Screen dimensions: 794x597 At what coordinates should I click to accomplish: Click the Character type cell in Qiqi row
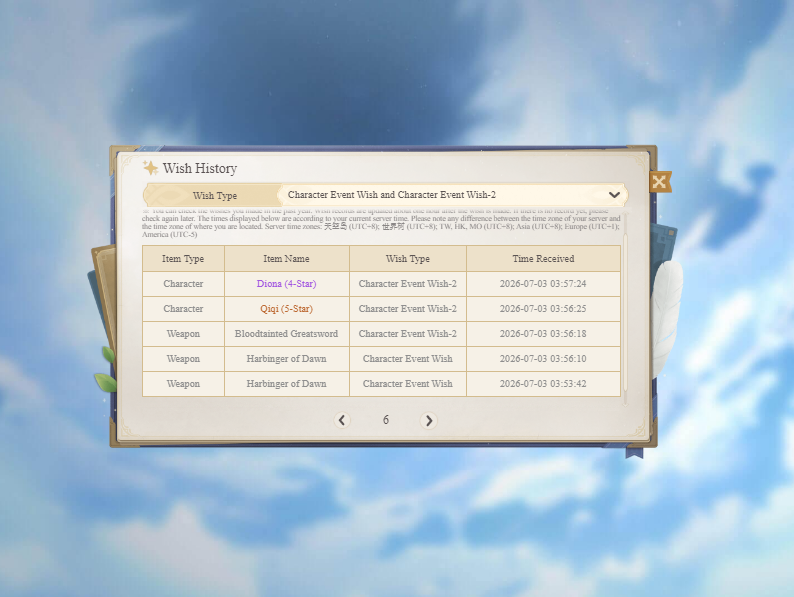(x=183, y=309)
